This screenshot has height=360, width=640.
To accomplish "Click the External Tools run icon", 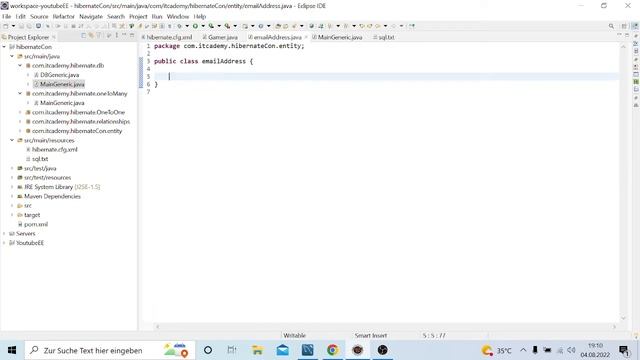I will (227, 26).
